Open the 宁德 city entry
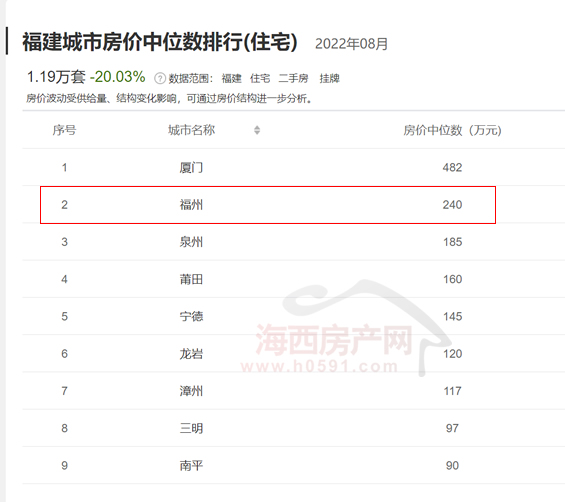The height and width of the screenshot is (502, 565). (x=191, y=316)
